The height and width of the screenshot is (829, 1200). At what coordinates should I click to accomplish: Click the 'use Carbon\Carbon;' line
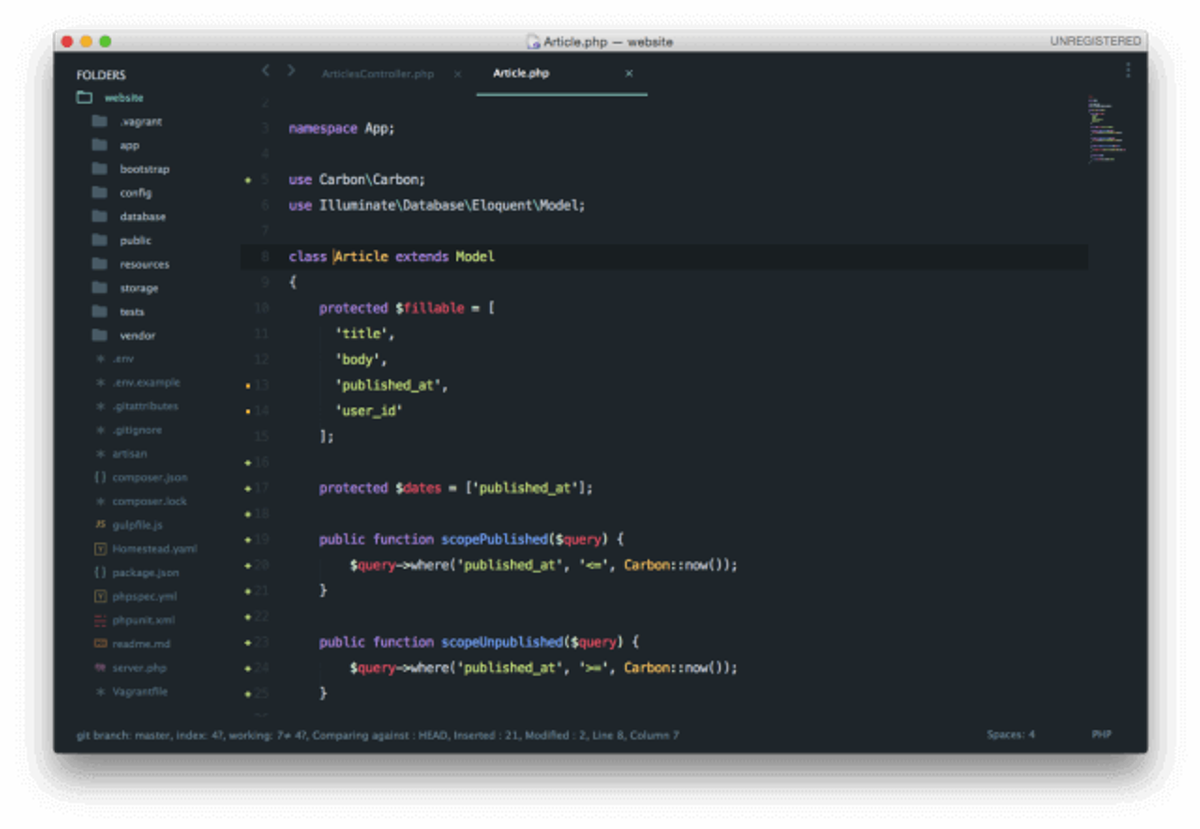coord(357,180)
